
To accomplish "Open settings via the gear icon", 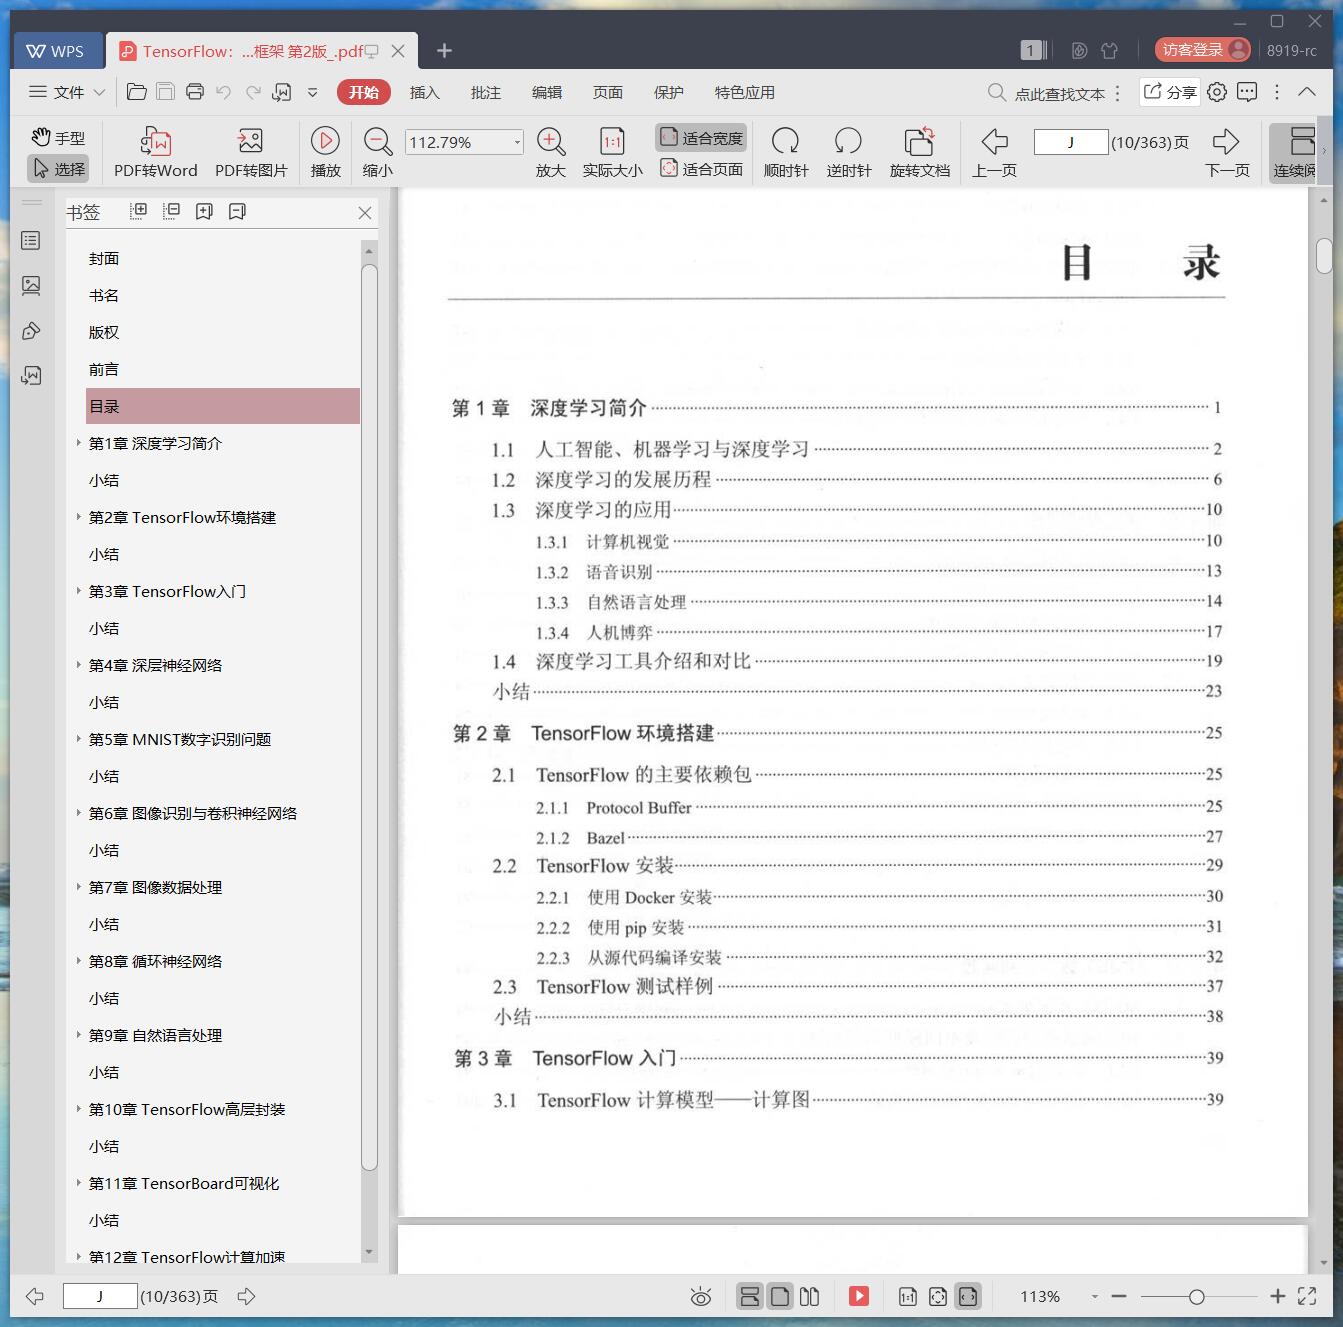I will (1217, 92).
